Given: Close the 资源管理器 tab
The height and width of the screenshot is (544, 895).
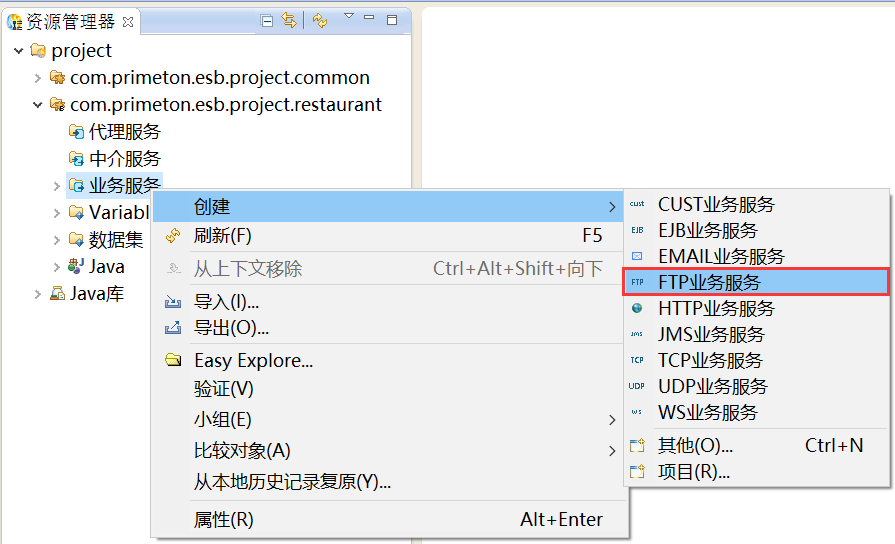Looking at the screenshot, I should [x=128, y=21].
